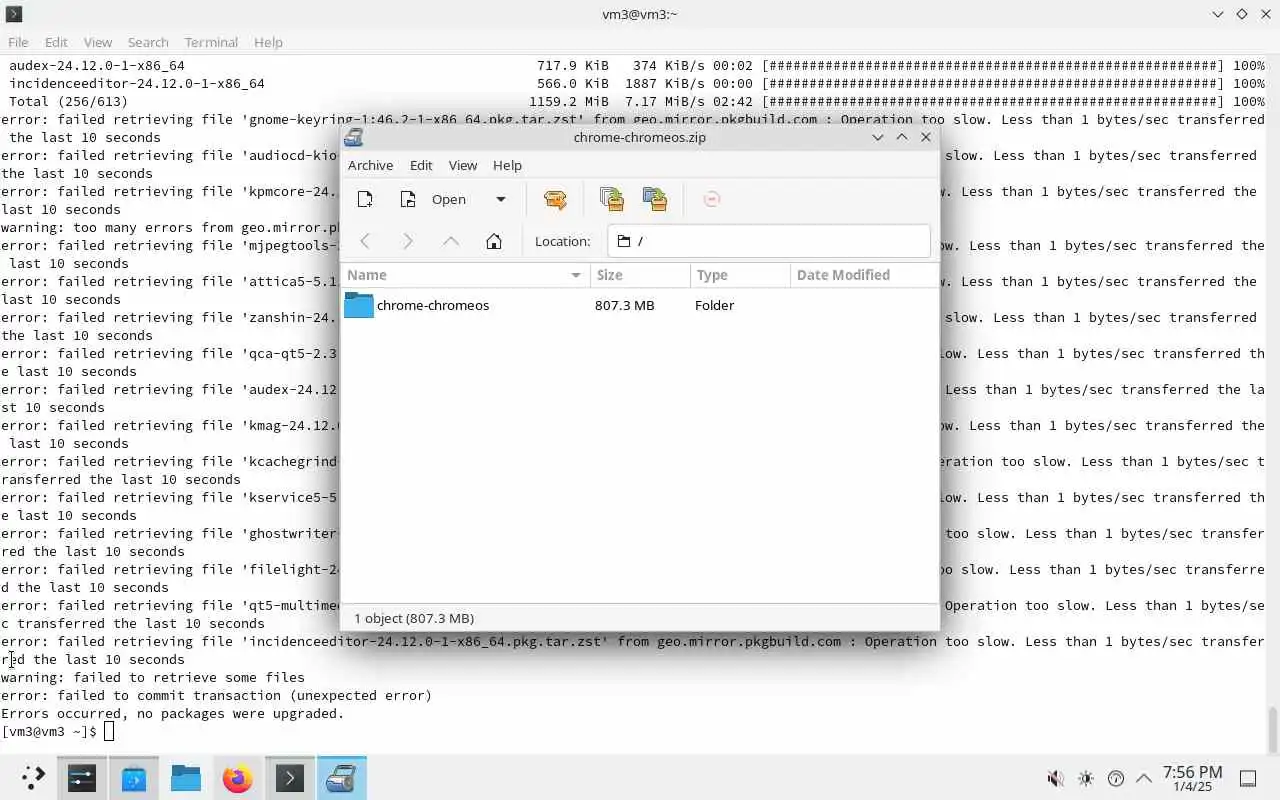
Task: Click the round system tray indicator icon
Action: (1116, 778)
